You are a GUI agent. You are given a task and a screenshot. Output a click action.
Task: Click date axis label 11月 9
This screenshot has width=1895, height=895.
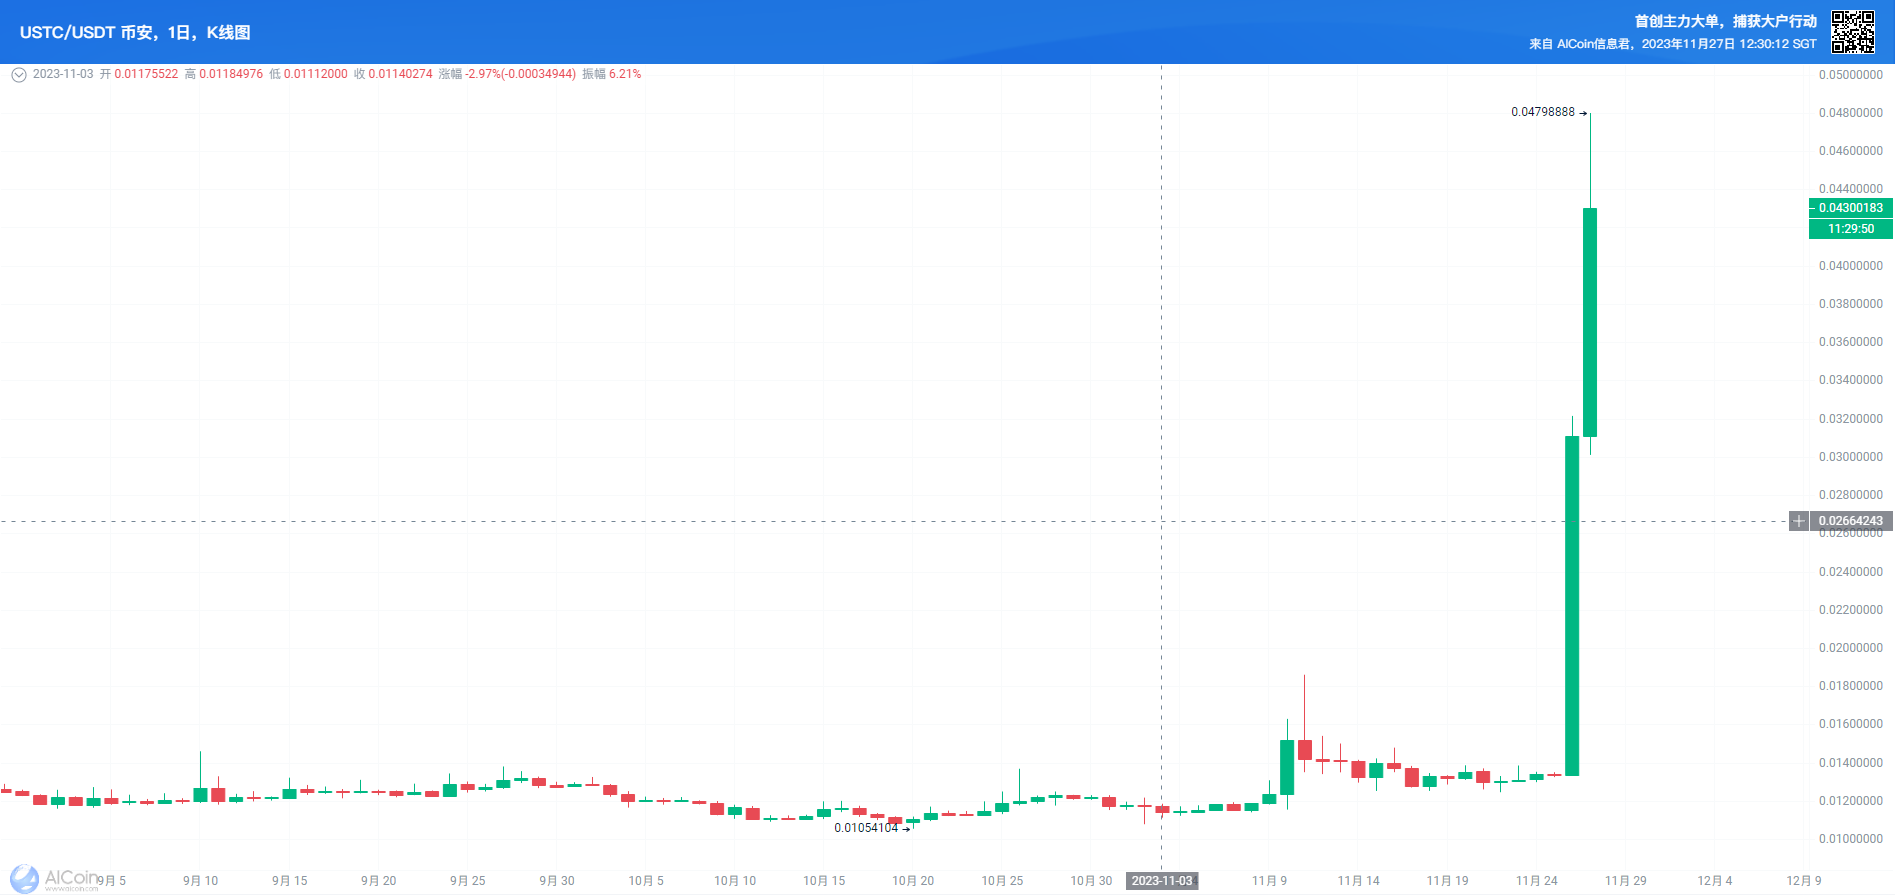1269,881
